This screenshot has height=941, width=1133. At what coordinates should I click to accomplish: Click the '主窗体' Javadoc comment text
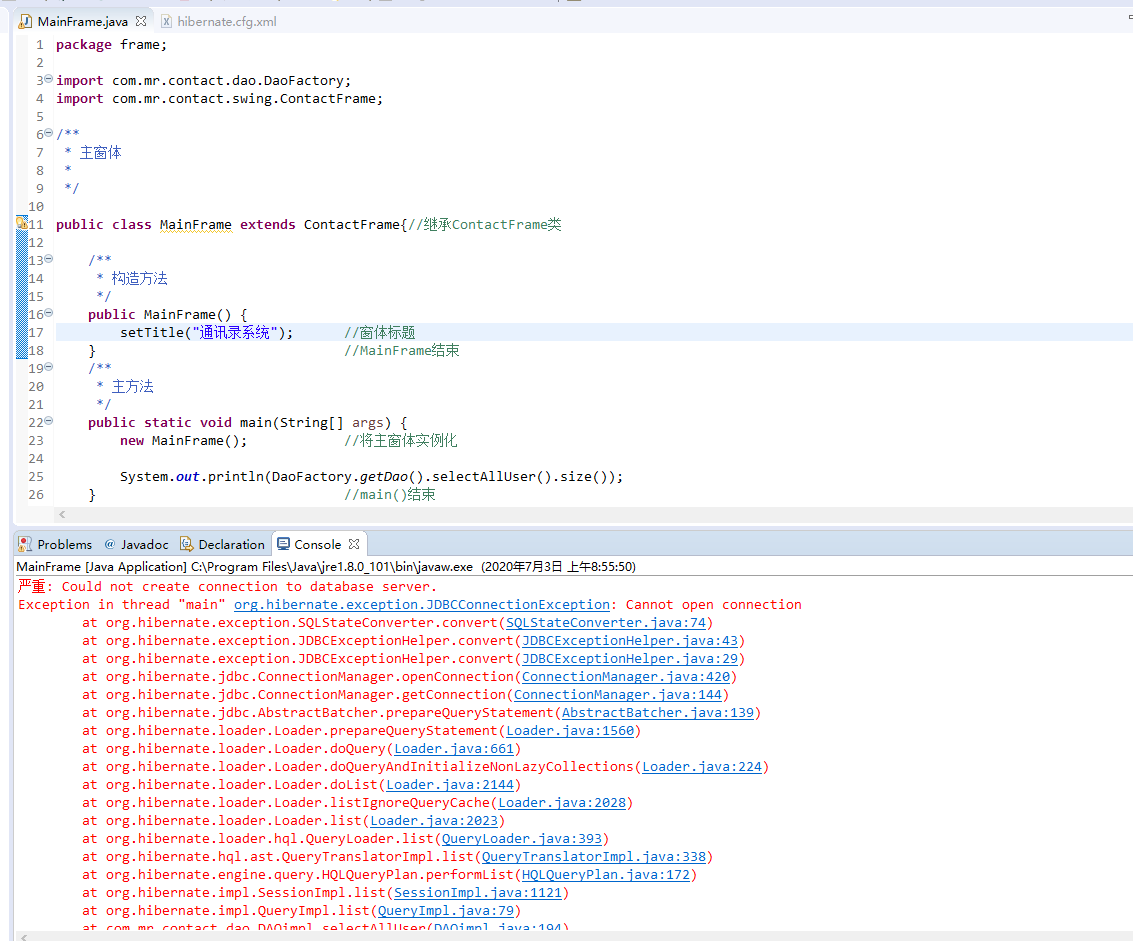tap(100, 152)
